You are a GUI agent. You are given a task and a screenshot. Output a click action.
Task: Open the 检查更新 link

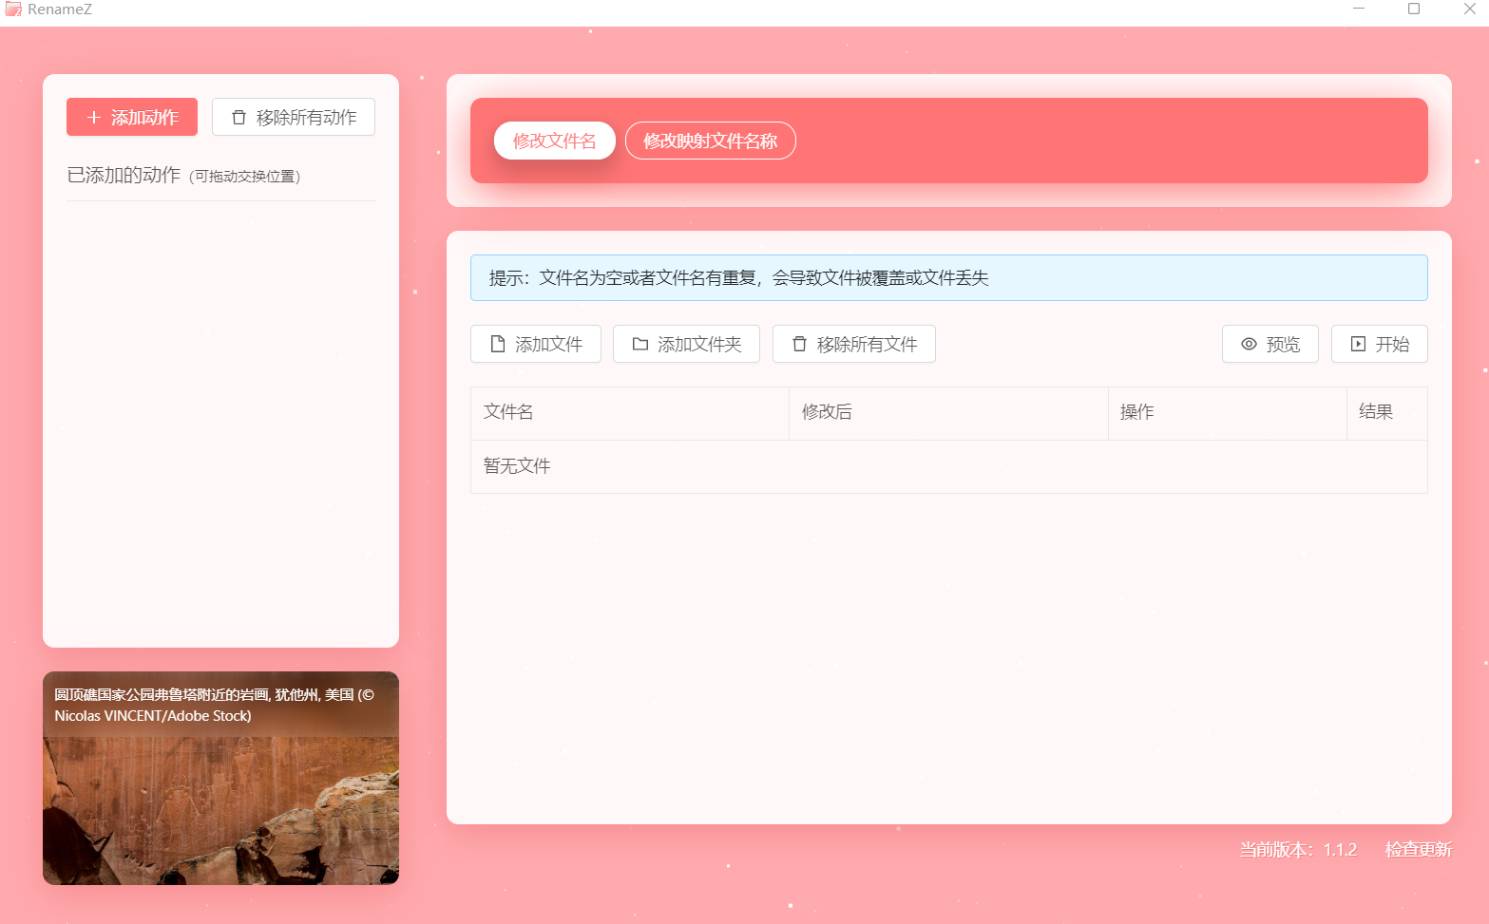tap(1417, 850)
